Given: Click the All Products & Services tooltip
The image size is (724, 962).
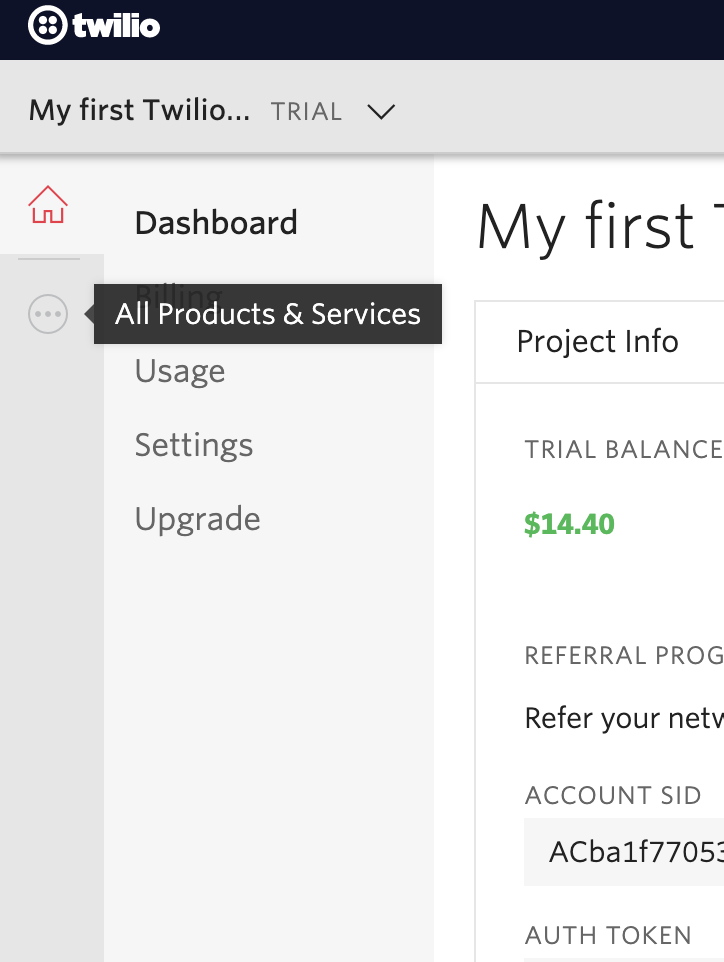Looking at the screenshot, I should pyautogui.click(x=267, y=315).
